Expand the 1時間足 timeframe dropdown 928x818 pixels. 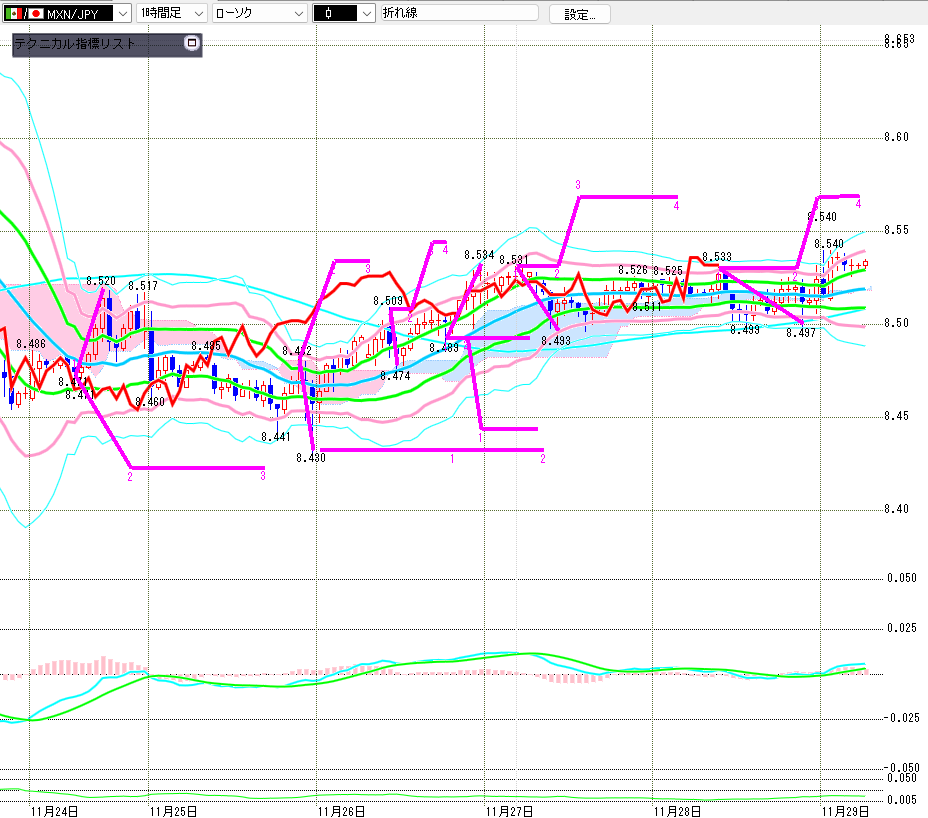pyautogui.click(x=197, y=13)
